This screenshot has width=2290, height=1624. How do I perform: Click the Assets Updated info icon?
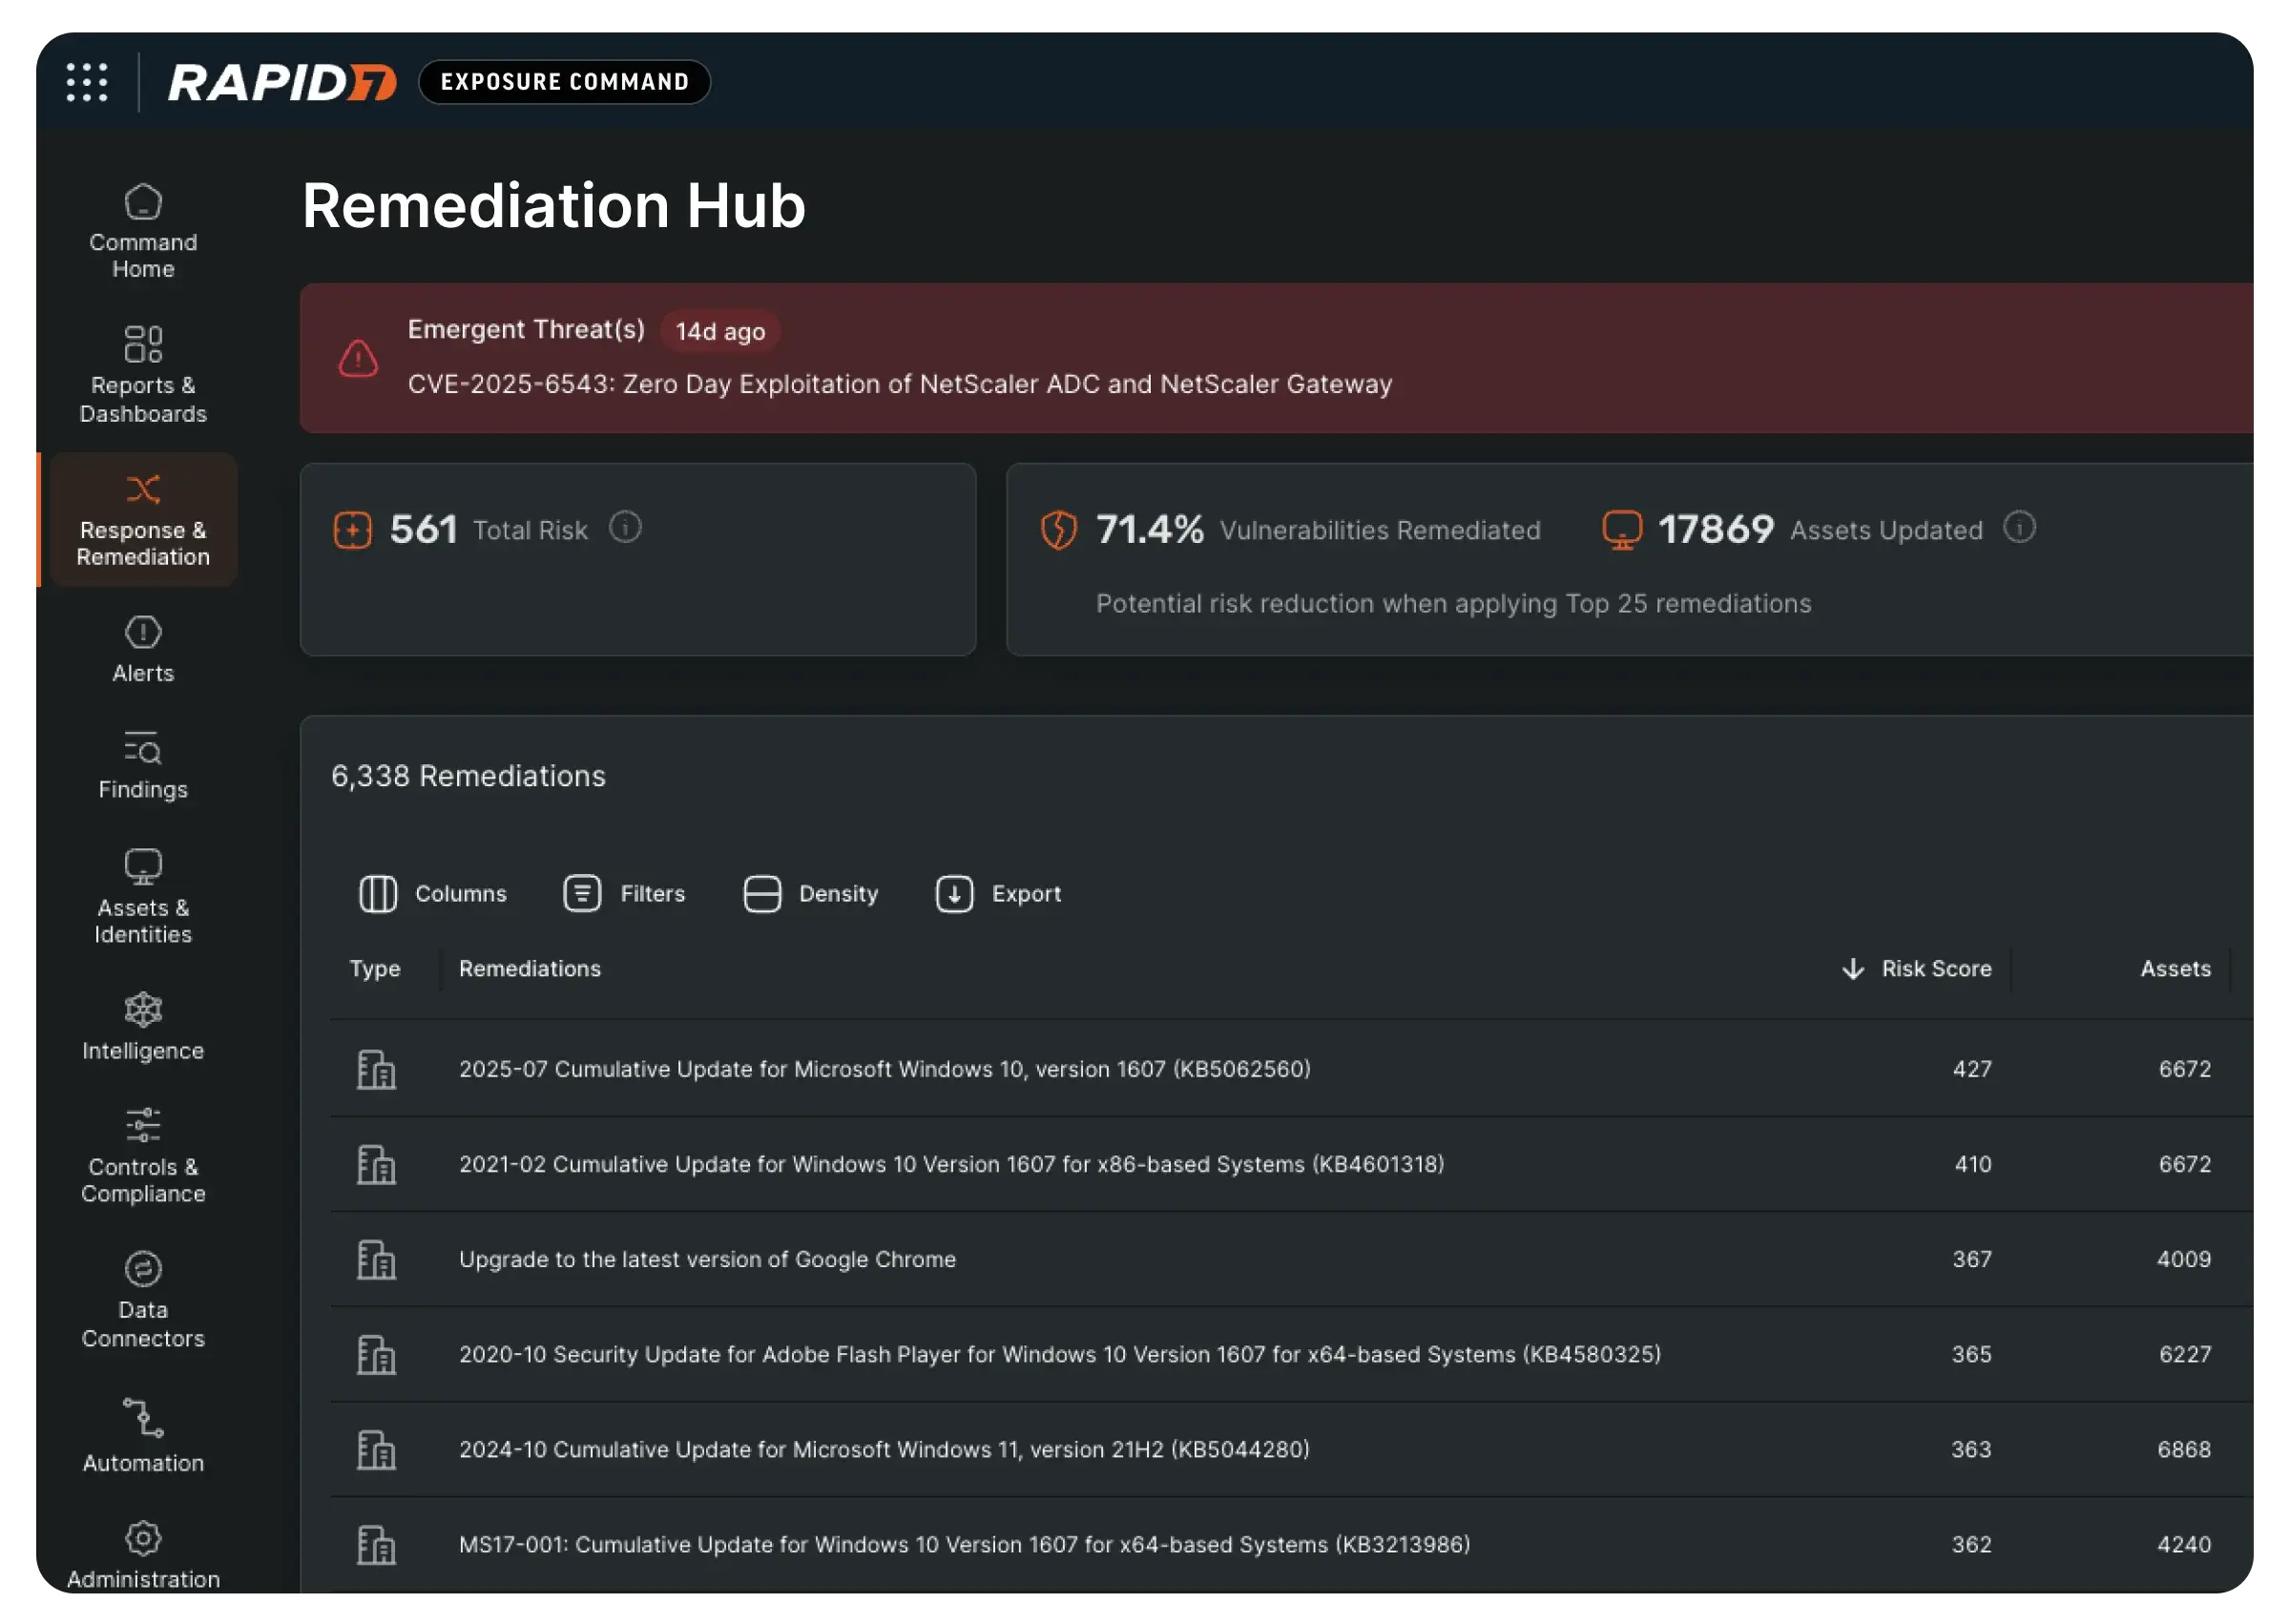[x=2019, y=527]
